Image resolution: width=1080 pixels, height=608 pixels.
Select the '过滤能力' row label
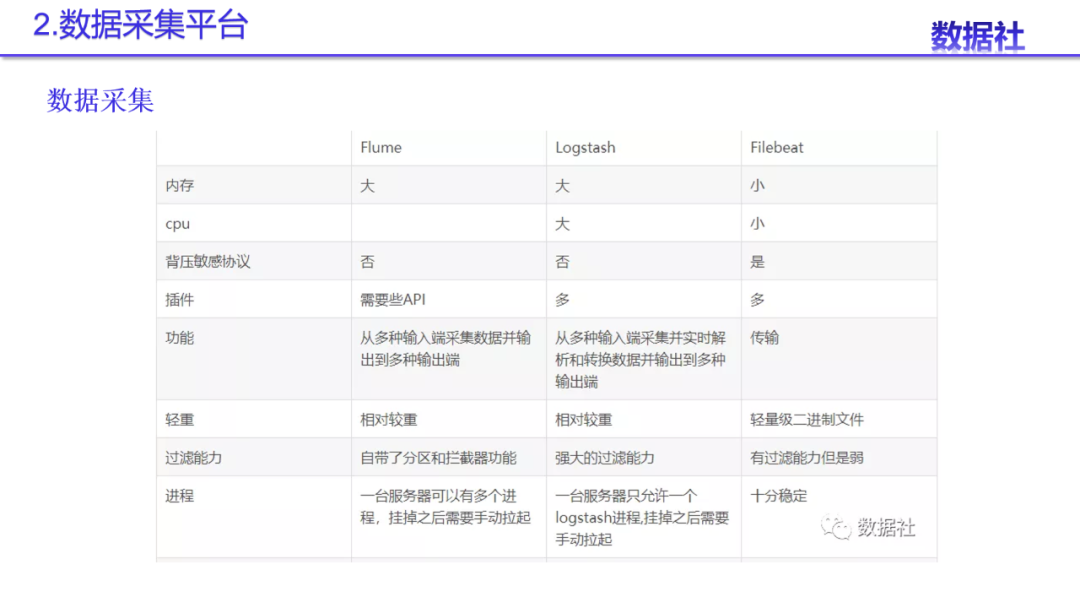pos(194,458)
